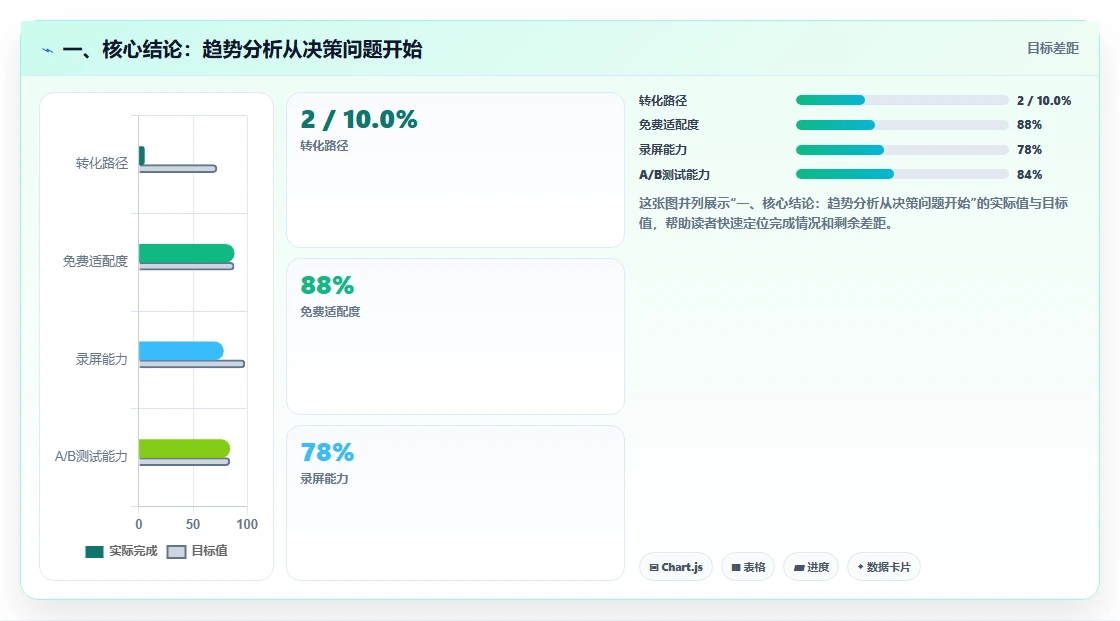The height and width of the screenshot is (621, 1120).
Task: Select the 表格 chip
Action: pyautogui.click(x=748, y=567)
